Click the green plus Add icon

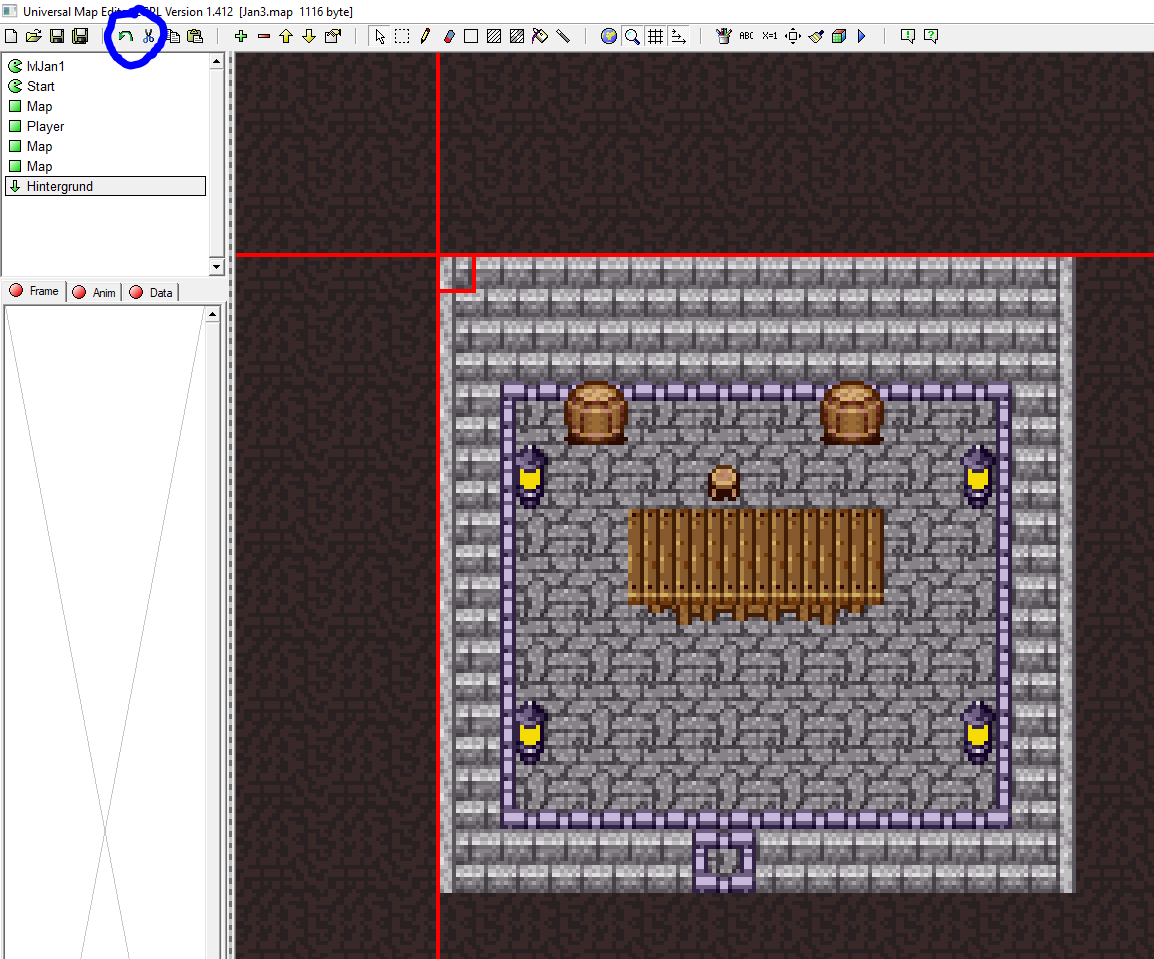[x=241, y=36]
